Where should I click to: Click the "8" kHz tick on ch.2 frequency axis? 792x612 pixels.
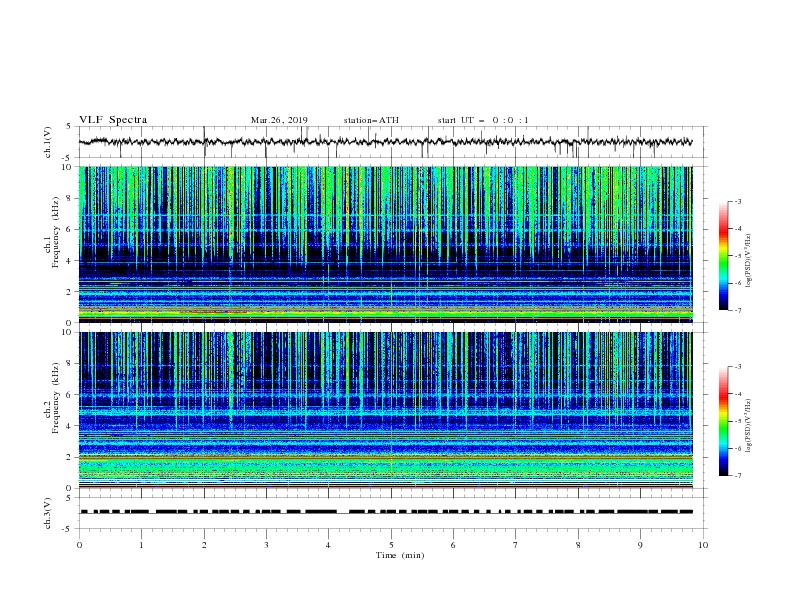pos(71,364)
